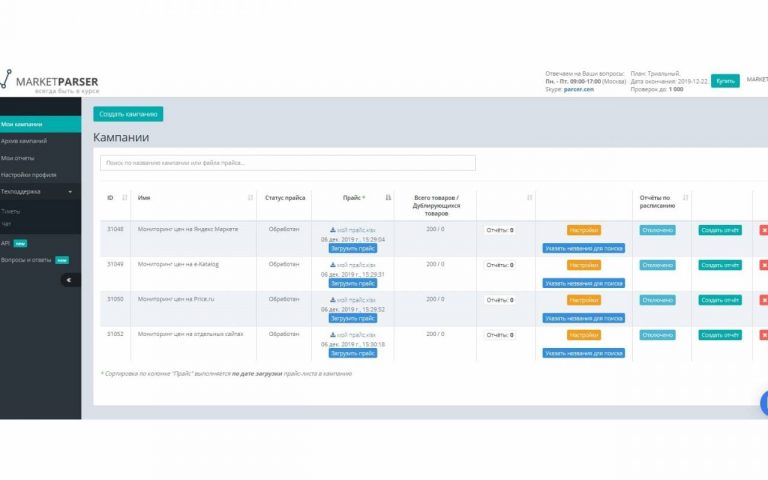This screenshot has height=480, width=768.
Task: Sort by Имя column arrows
Action: 250,198
